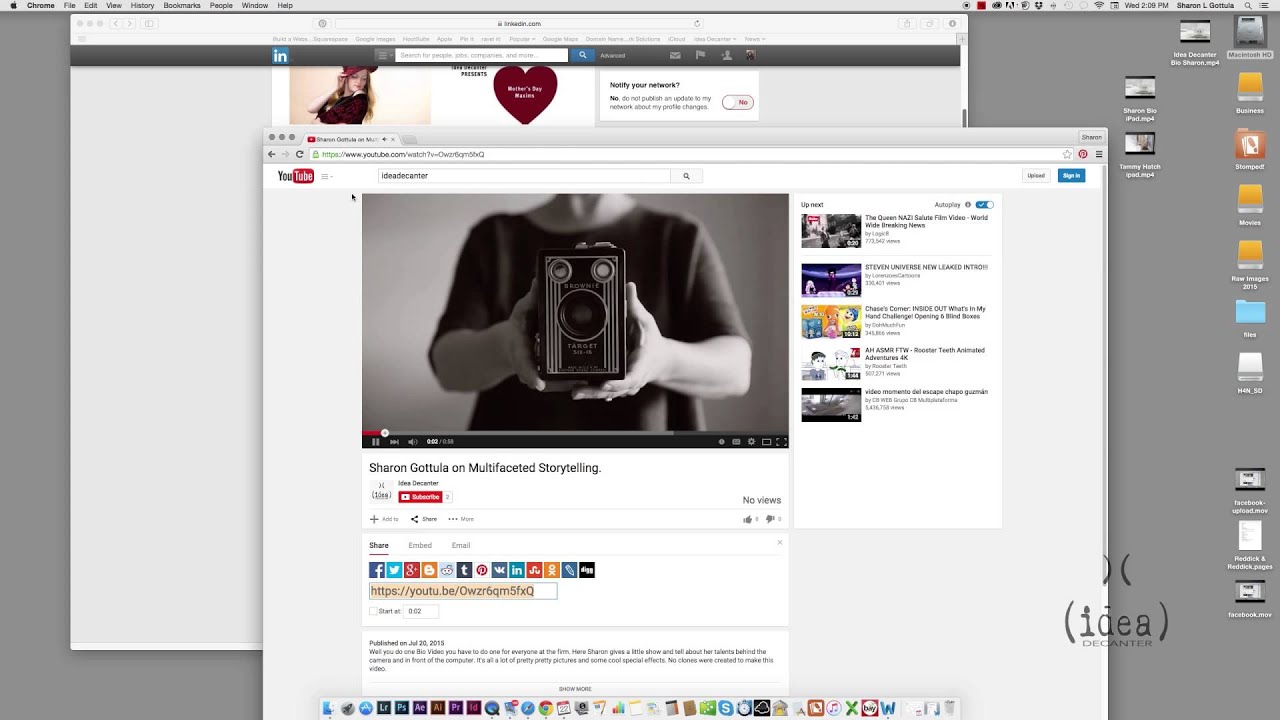Share the video on reddit
1280x720 pixels.
447,570
